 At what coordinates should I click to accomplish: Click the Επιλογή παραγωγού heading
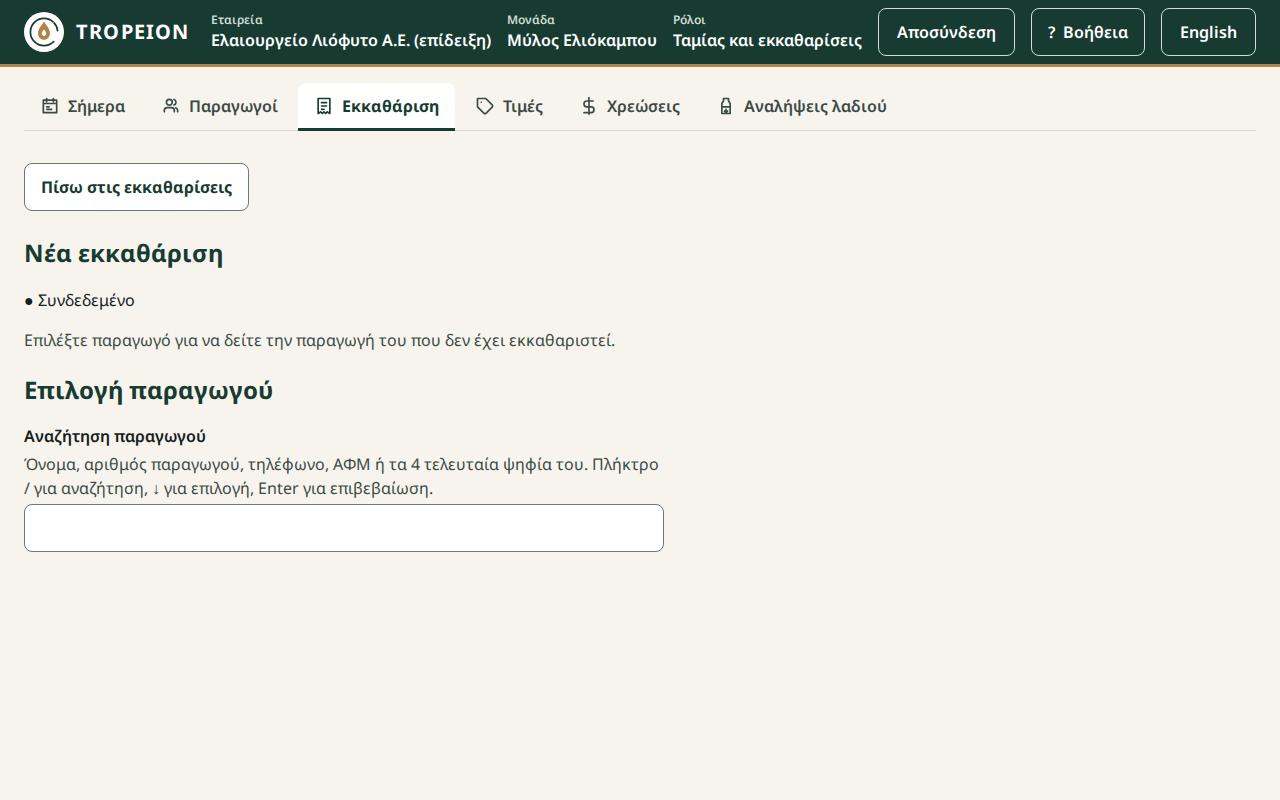click(149, 391)
